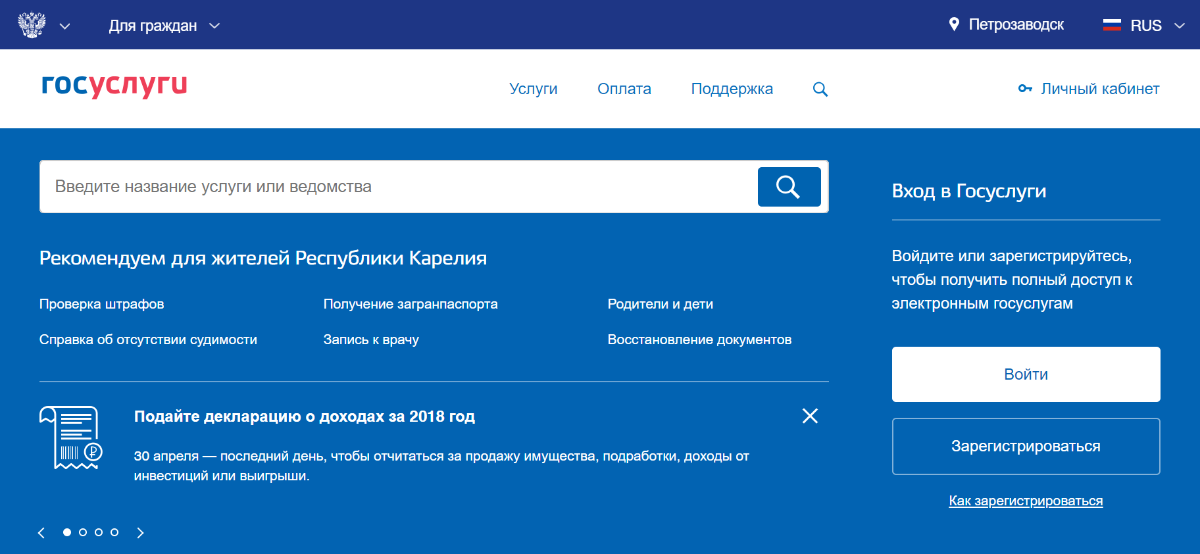Open Восстановление документов link
Image resolution: width=1200 pixels, height=554 pixels.
[x=699, y=340]
